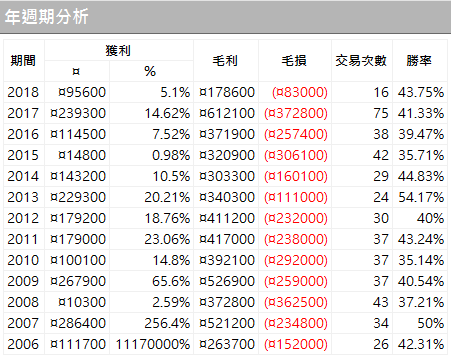Image resolution: width=451 pixels, height=360 pixels.
Task: Click the 毛損 column header
Action: pyautogui.click(x=295, y=61)
